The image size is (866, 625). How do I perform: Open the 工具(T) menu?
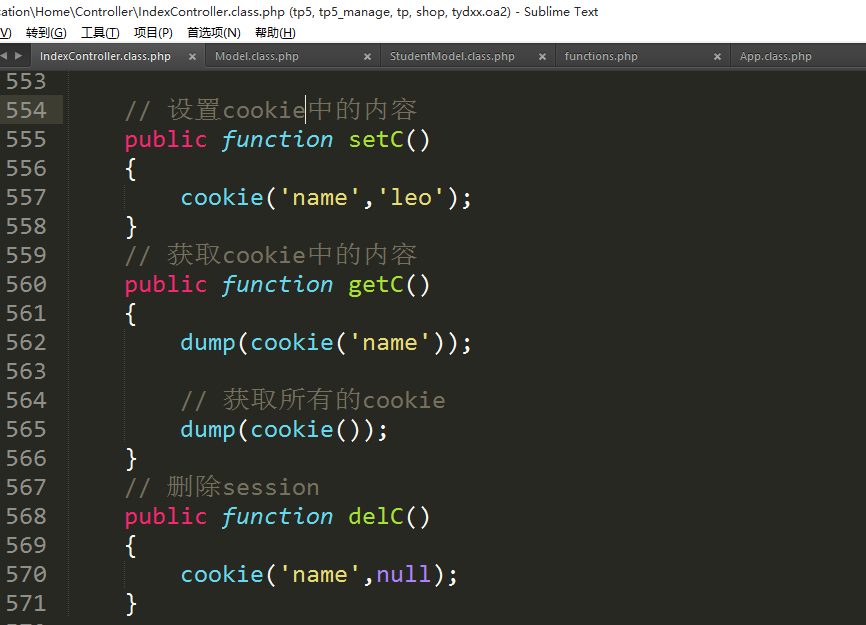99,32
